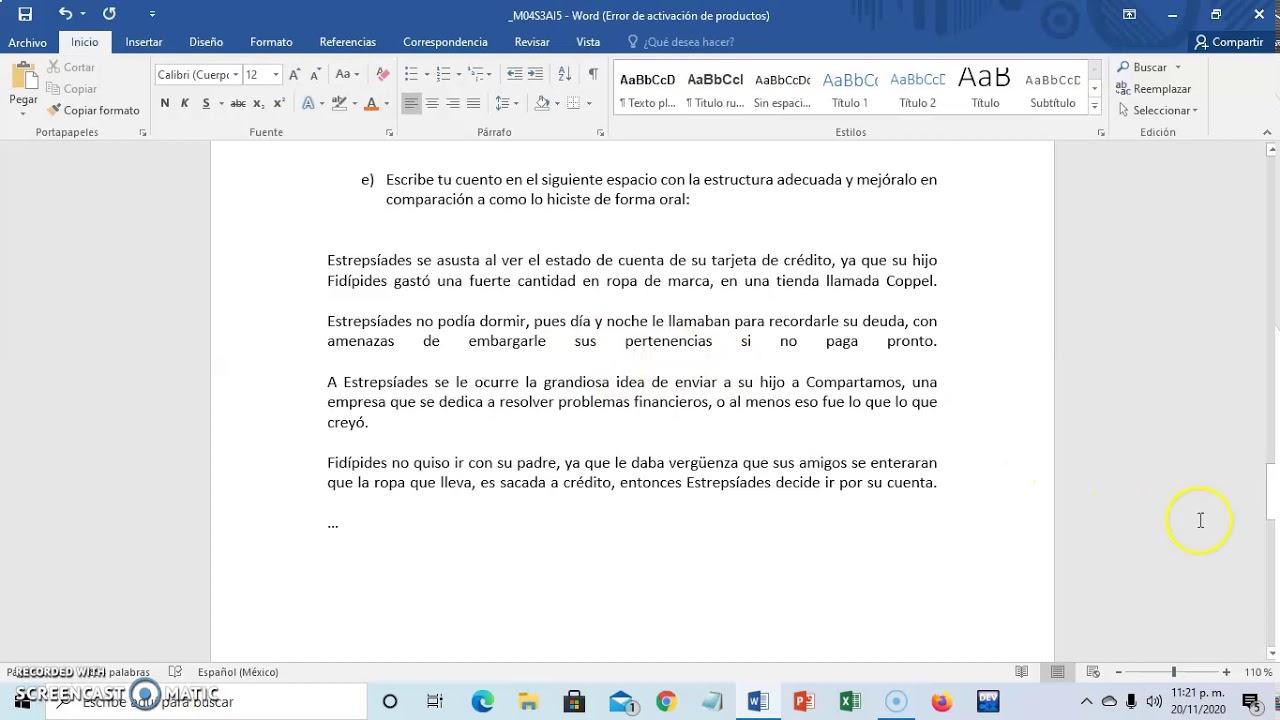Image resolution: width=1280 pixels, height=720 pixels.
Task: Switch to the Revisar tab
Action: 532,42
